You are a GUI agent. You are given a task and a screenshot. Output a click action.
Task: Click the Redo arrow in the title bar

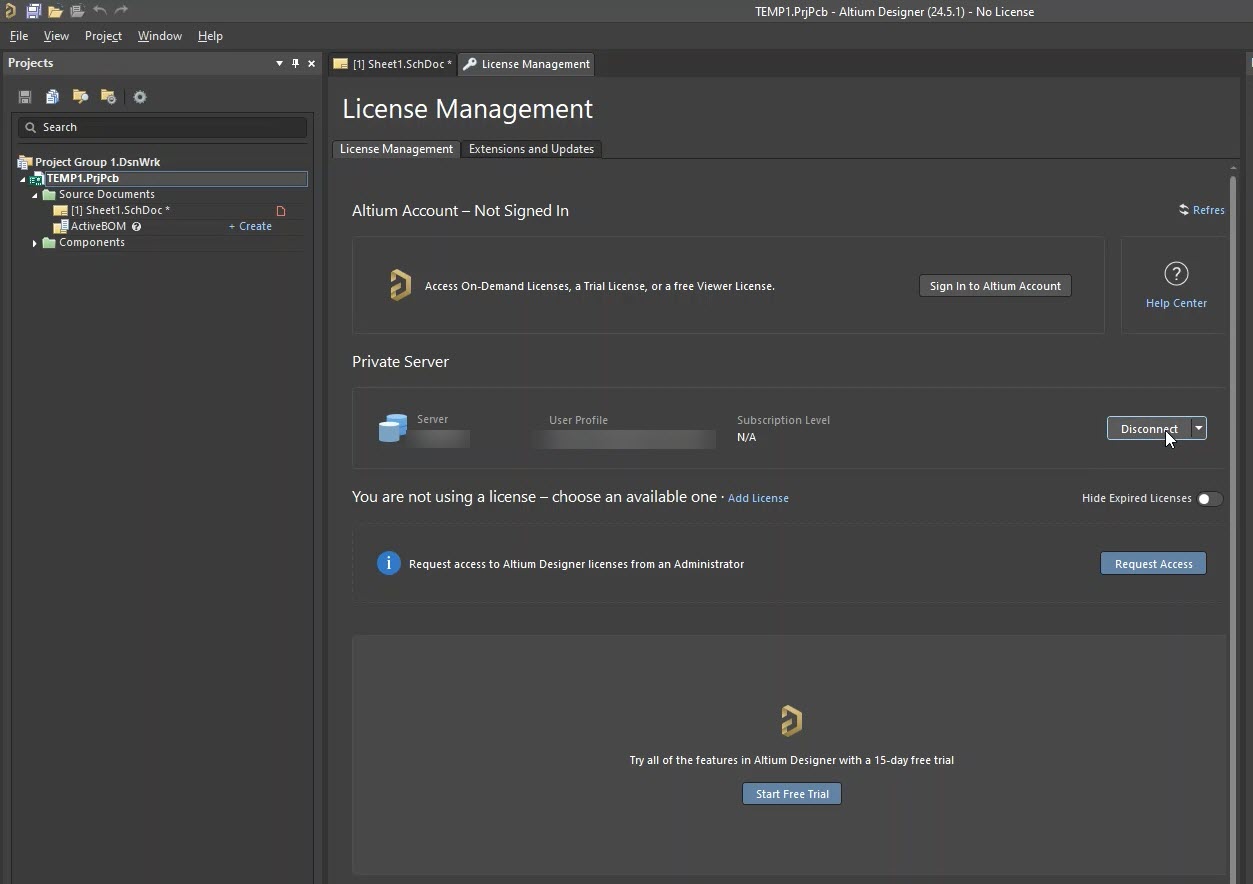121,11
